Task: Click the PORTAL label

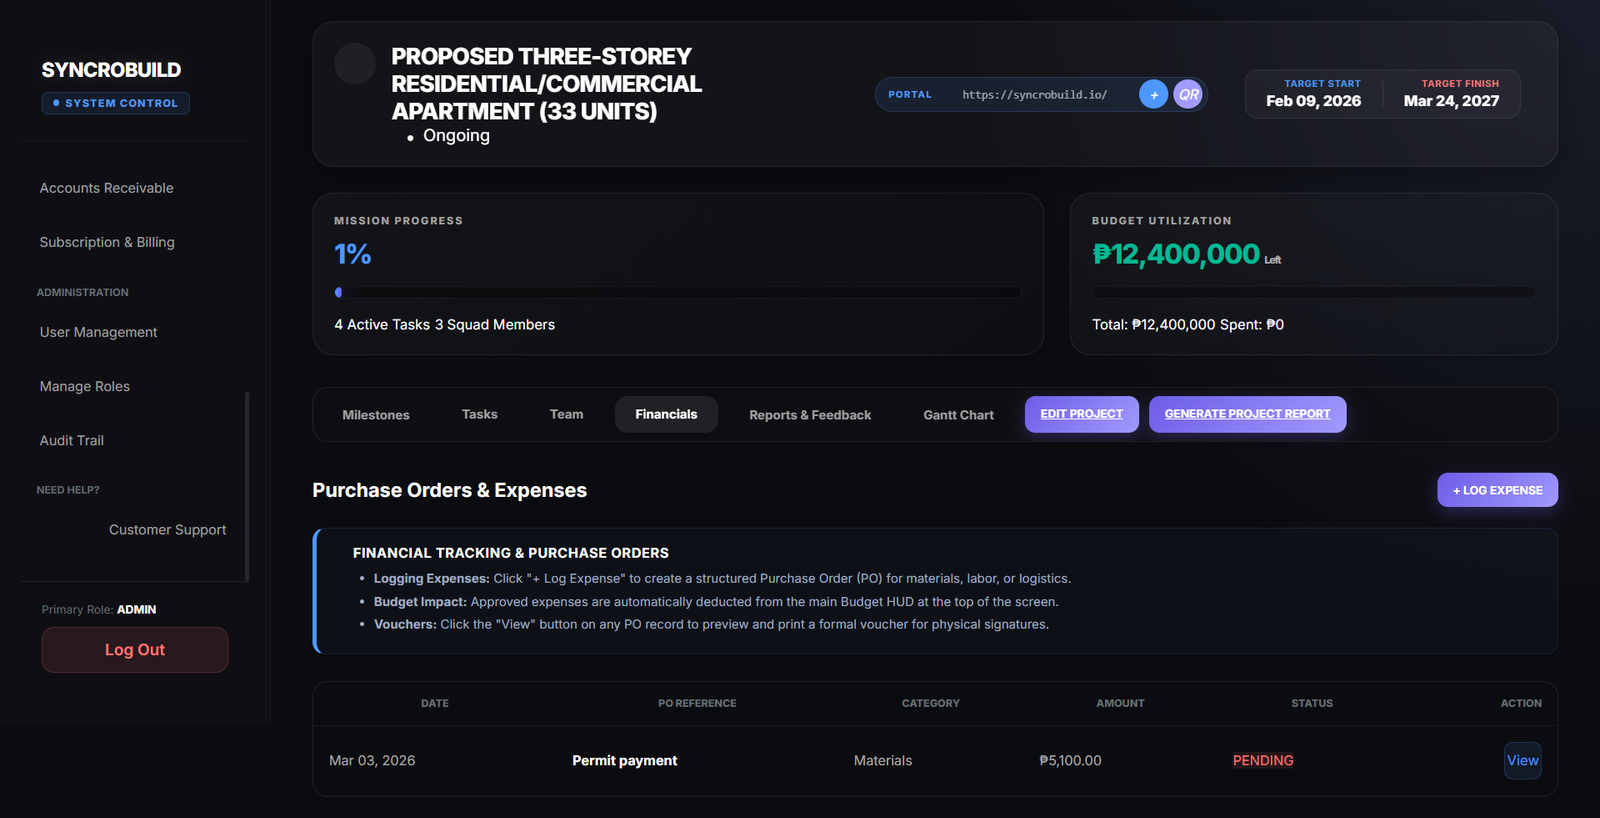Action: (x=910, y=95)
